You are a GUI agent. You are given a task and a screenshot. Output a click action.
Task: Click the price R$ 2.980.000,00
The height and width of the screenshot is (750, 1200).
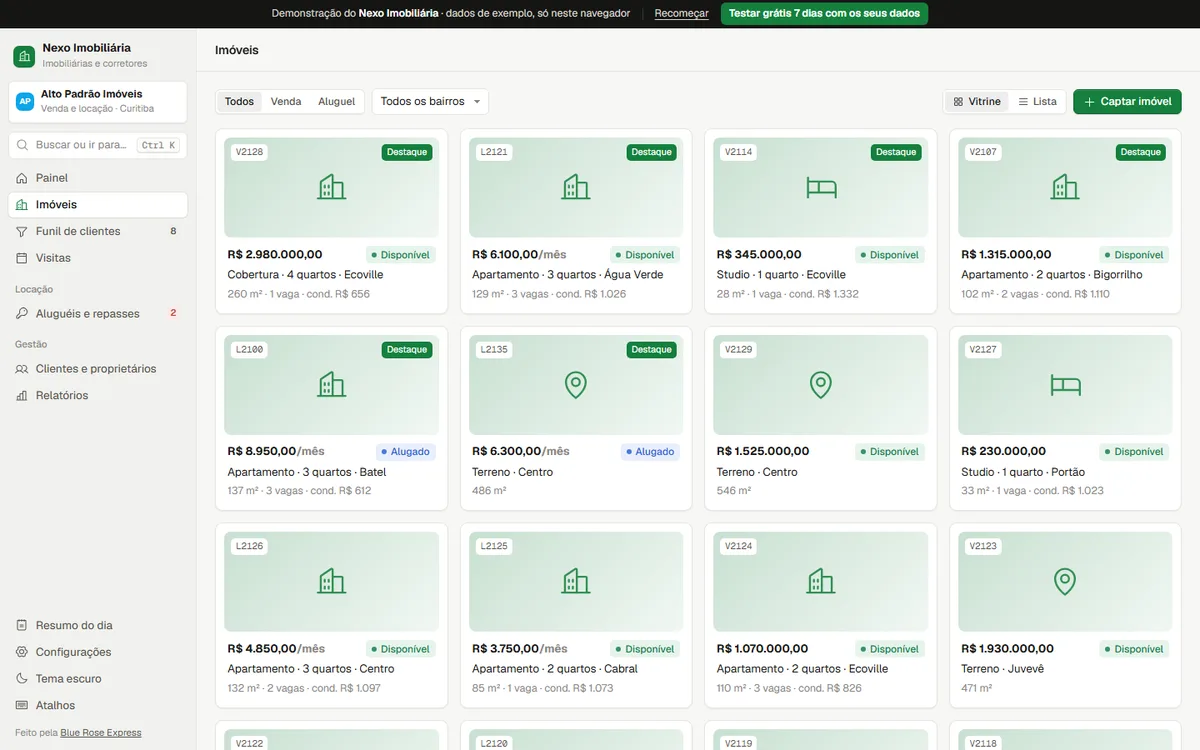pos(275,255)
